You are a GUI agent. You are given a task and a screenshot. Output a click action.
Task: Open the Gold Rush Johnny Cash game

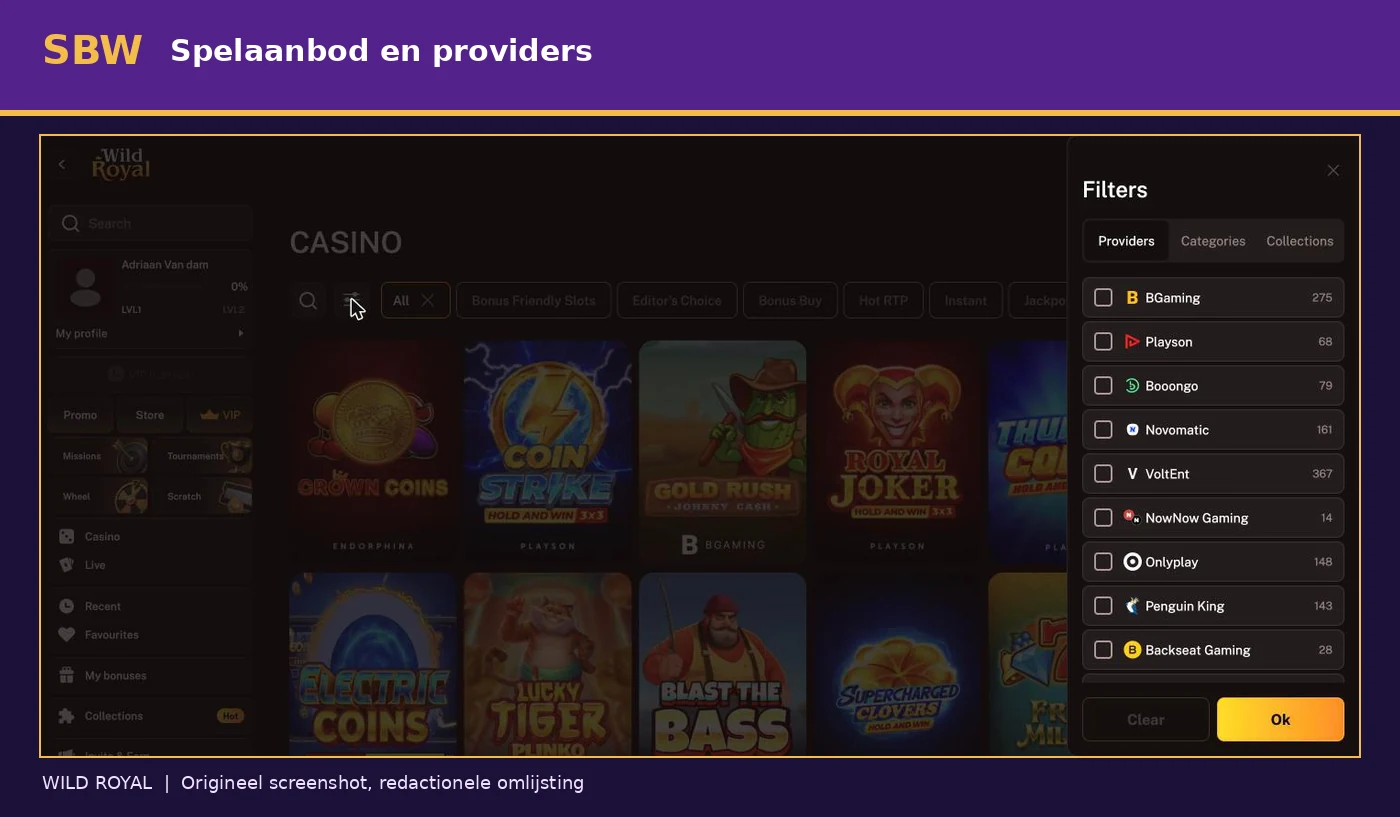click(722, 452)
